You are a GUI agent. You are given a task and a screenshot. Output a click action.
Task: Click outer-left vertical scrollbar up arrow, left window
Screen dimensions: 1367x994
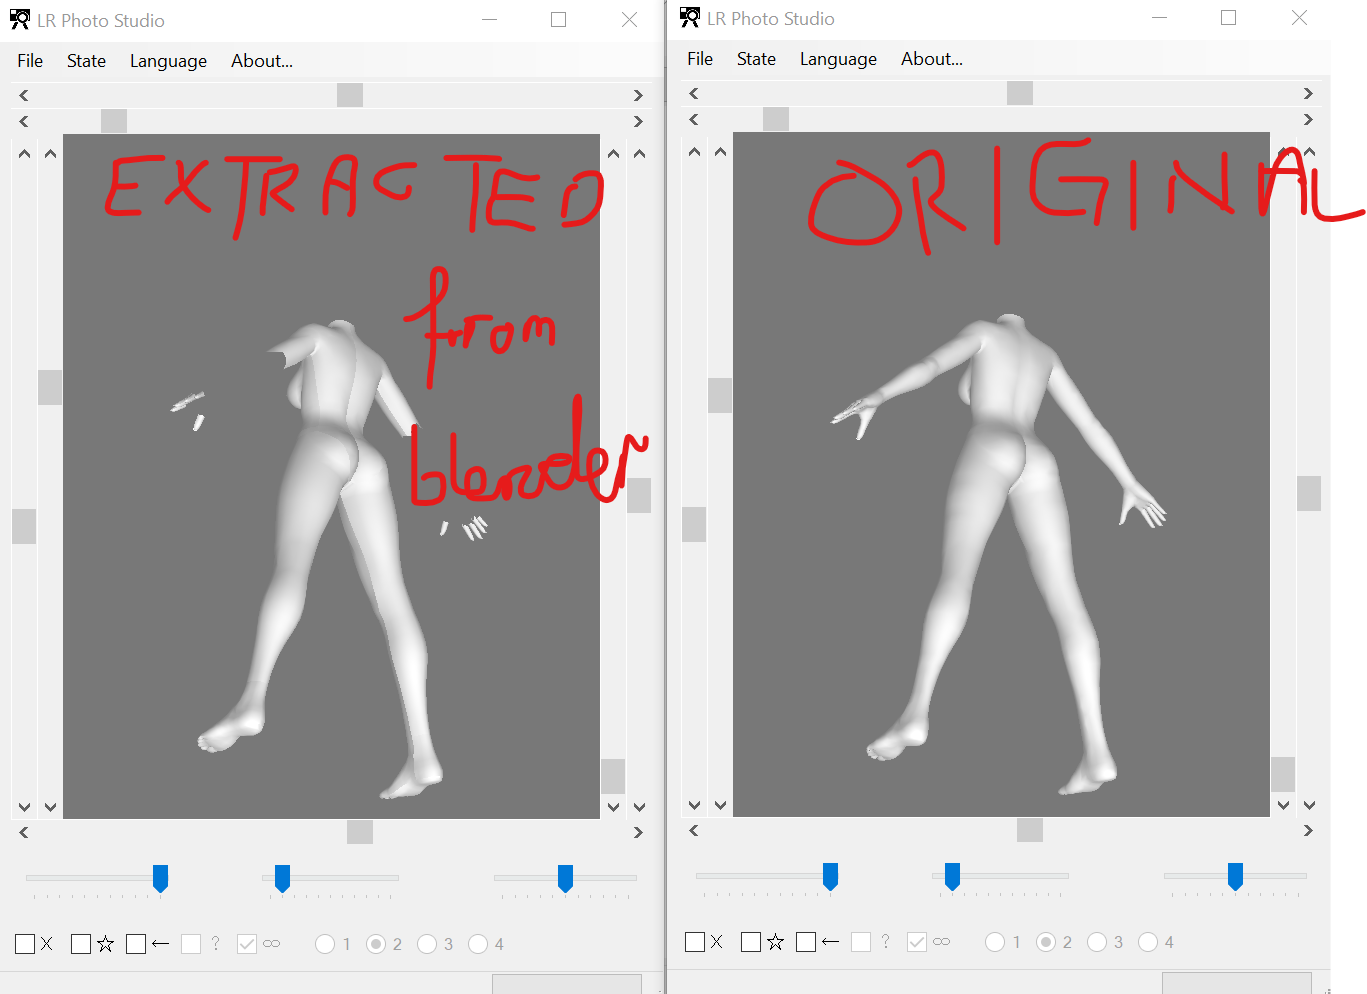(x=24, y=154)
